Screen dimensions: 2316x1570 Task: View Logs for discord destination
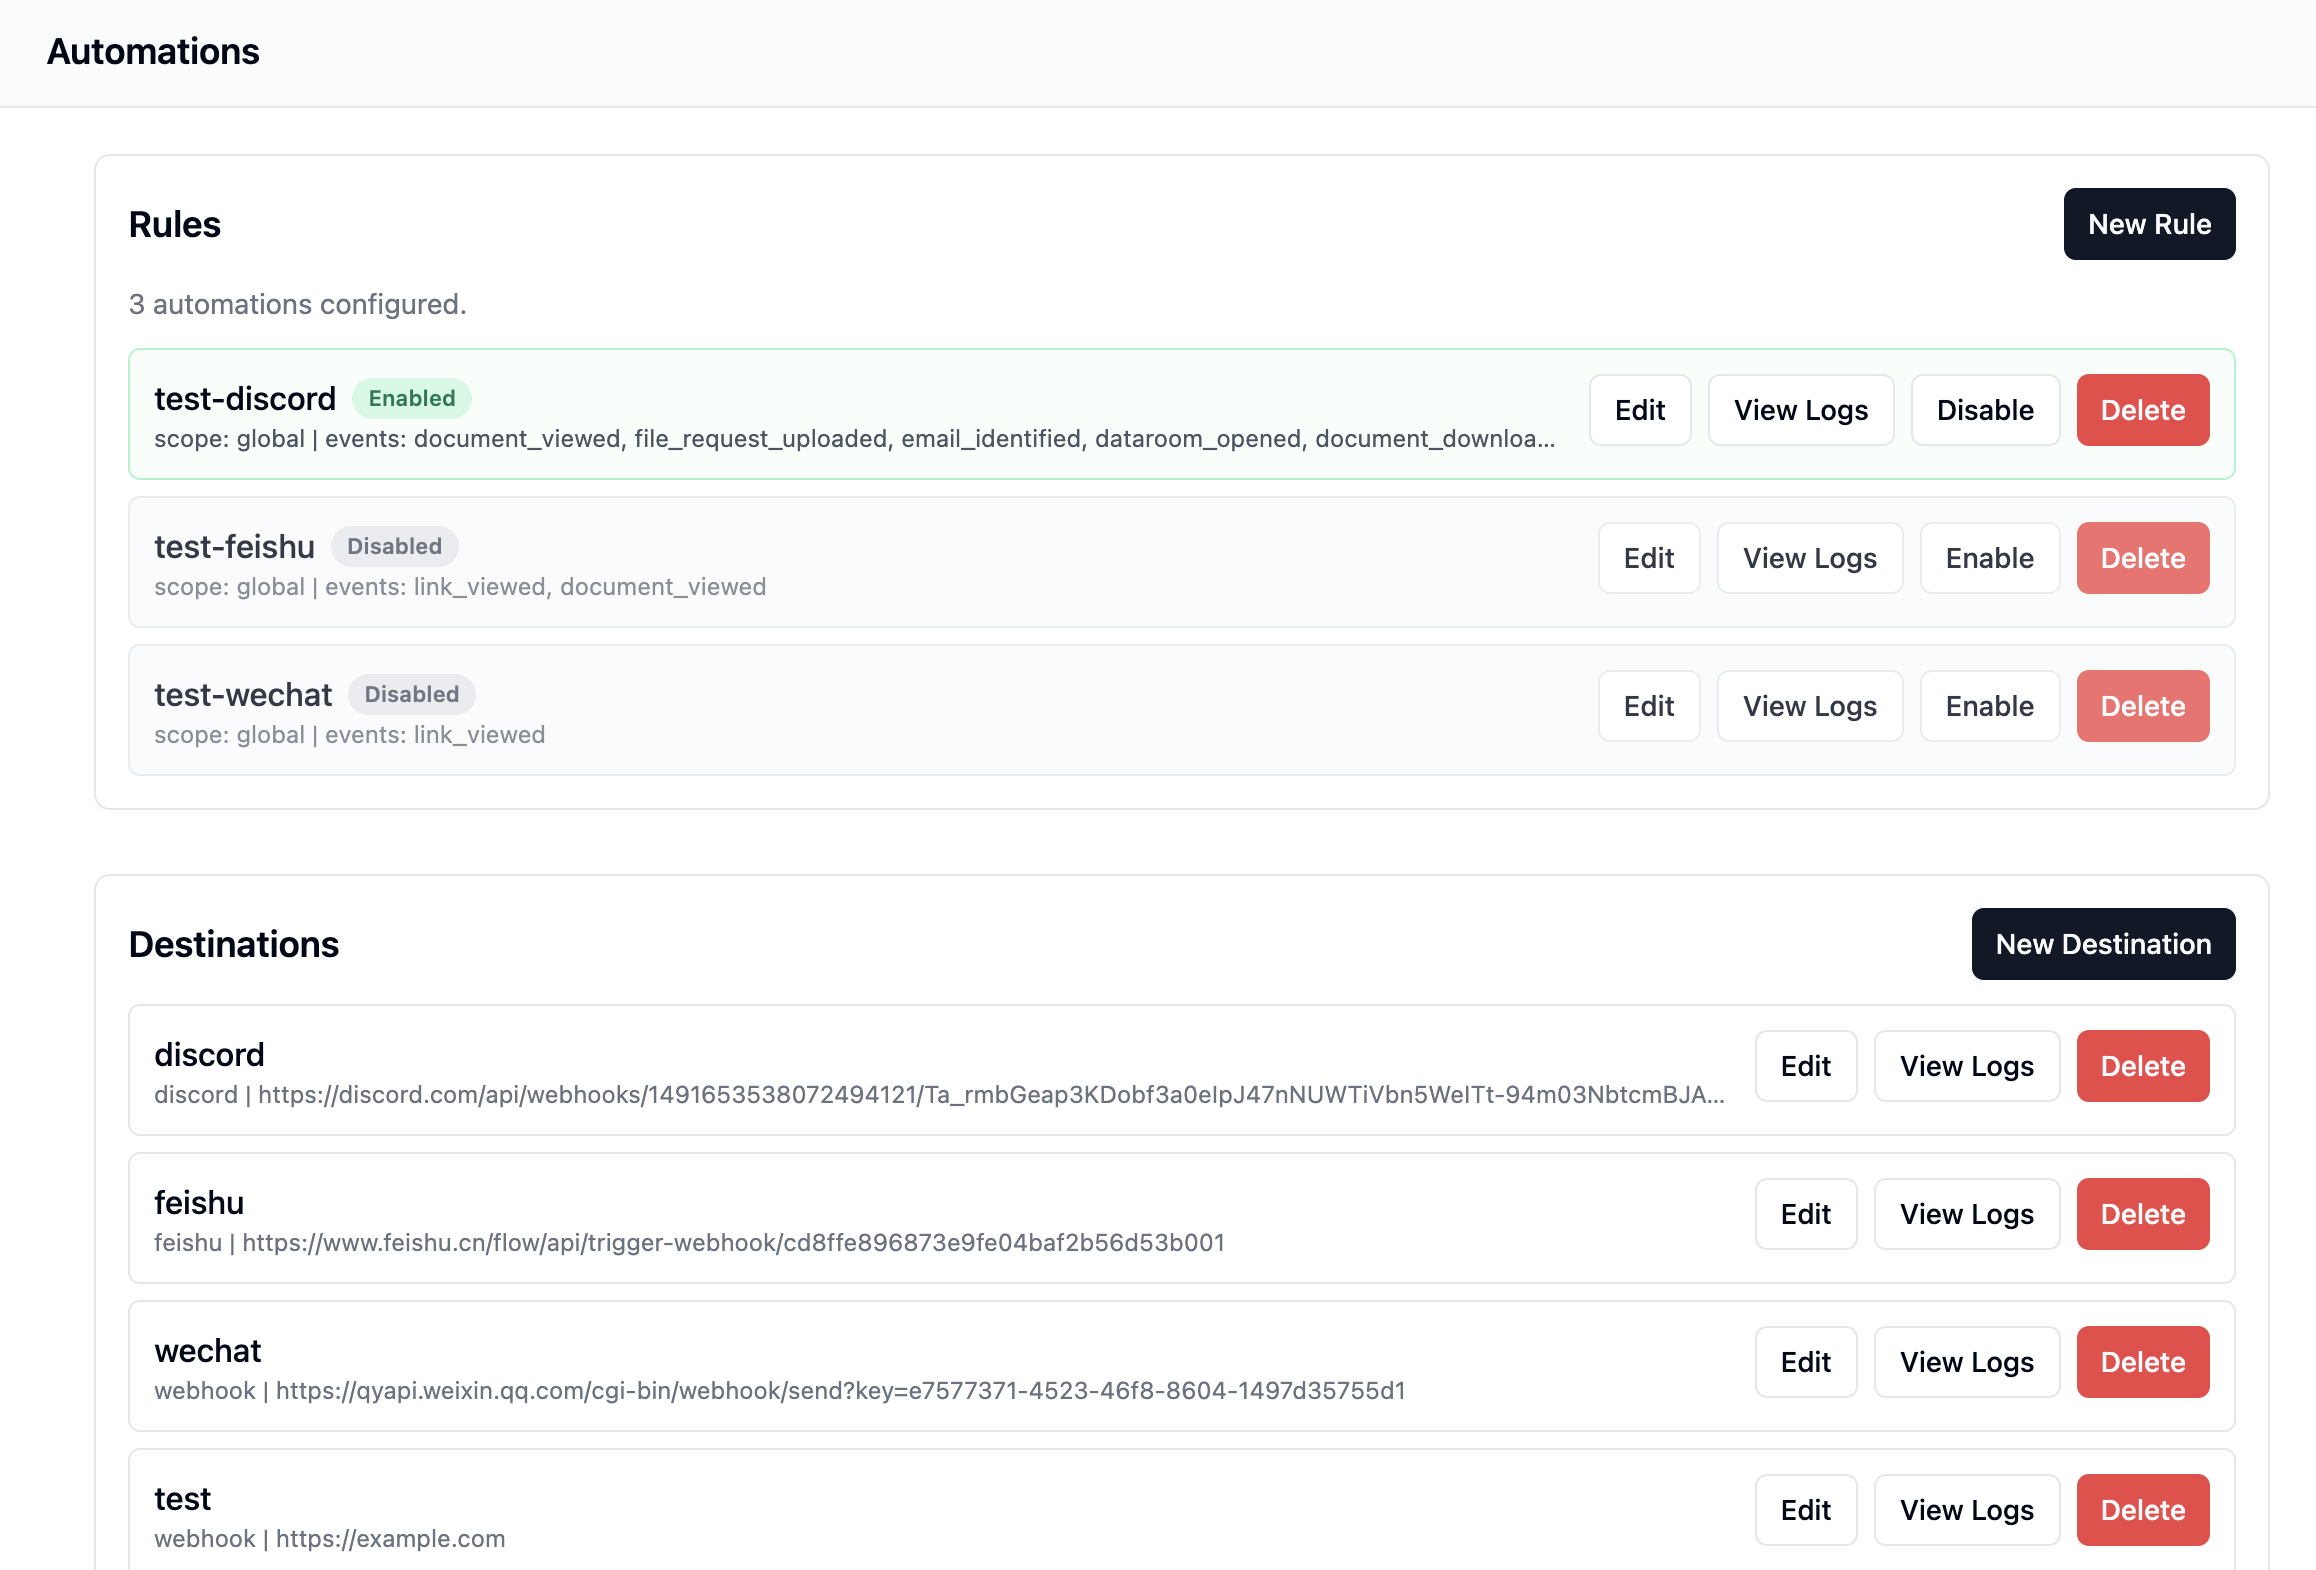pyautogui.click(x=1966, y=1066)
